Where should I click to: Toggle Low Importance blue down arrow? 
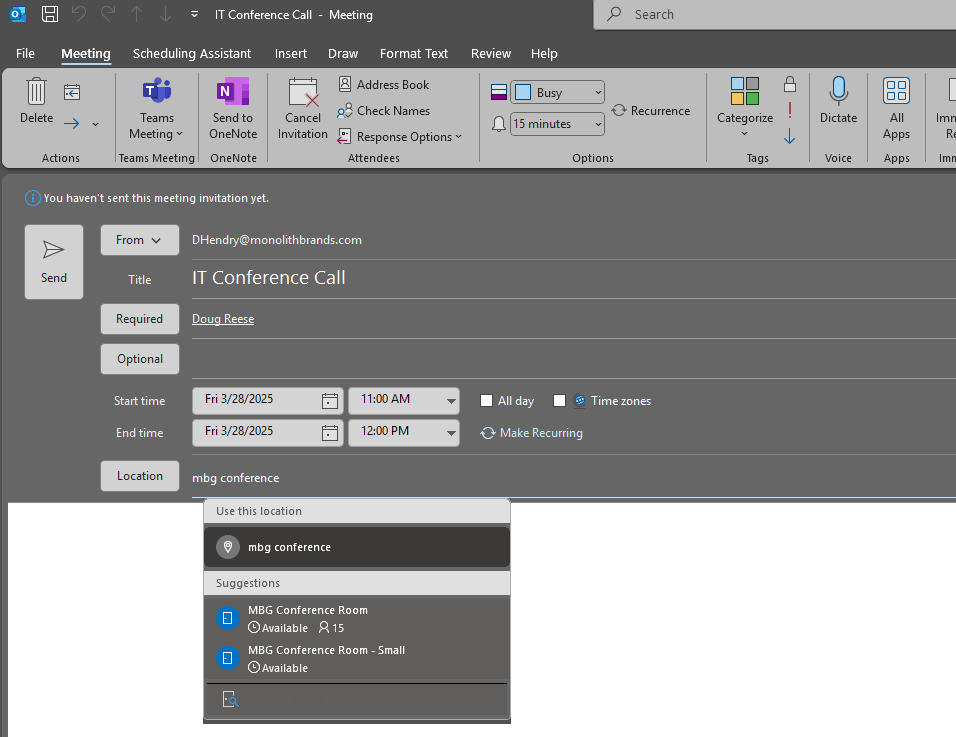pos(790,136)
